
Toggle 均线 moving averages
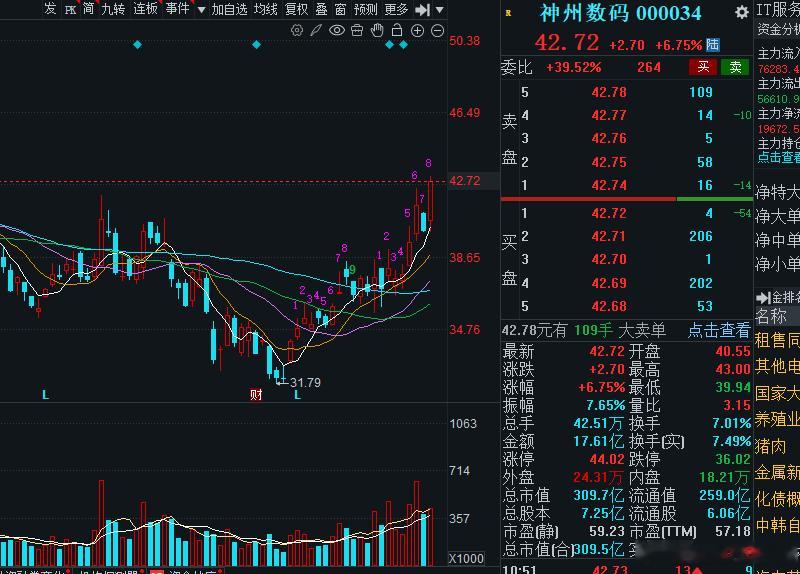point(266,9)
